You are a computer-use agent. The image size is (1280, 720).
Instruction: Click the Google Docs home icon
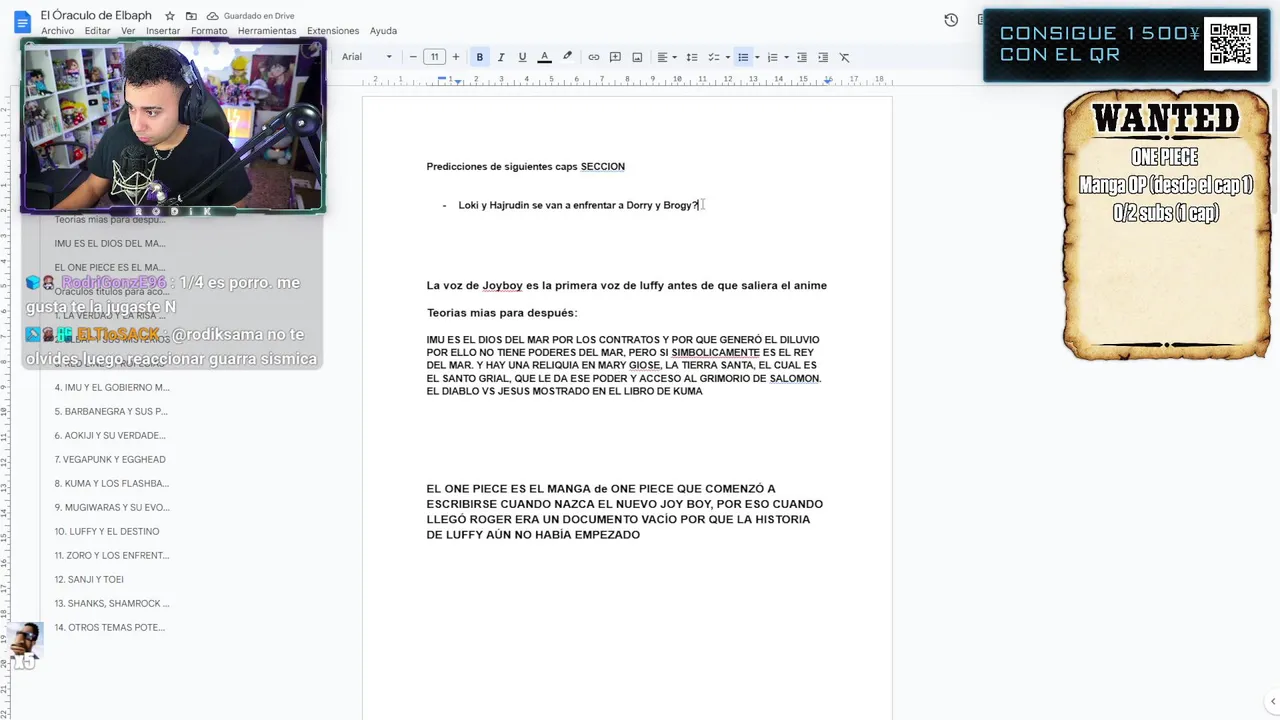click(21, 21)
